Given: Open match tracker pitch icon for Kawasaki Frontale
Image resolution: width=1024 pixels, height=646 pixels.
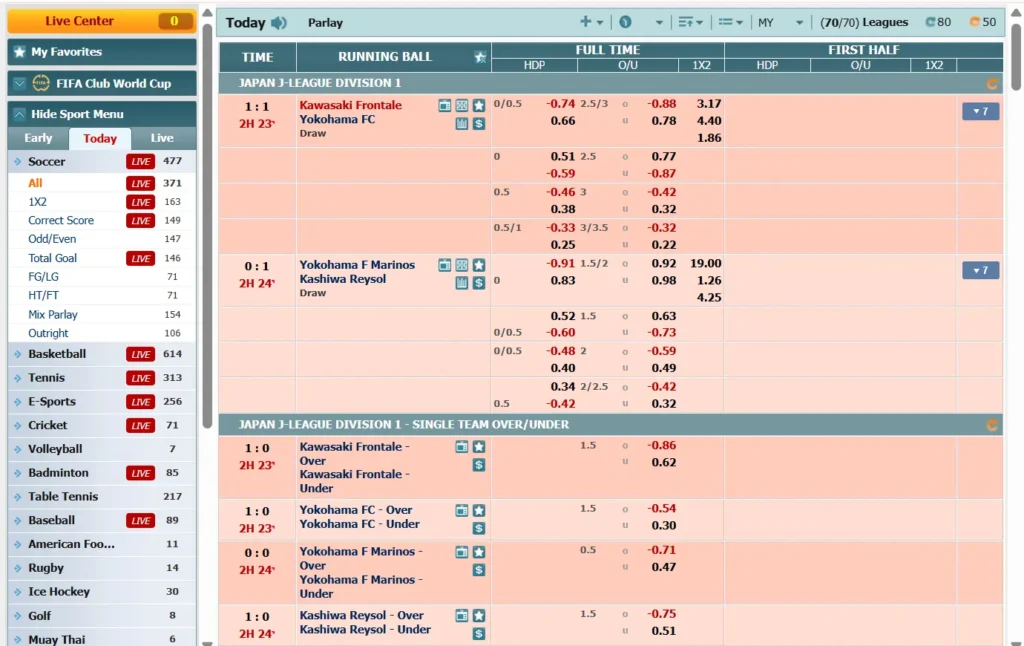Looking at the screenshot, I should click(462, 106).
